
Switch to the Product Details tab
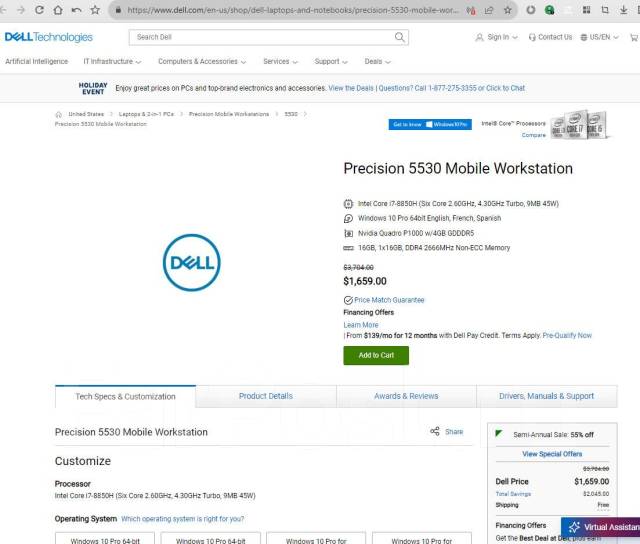point(266,396)
